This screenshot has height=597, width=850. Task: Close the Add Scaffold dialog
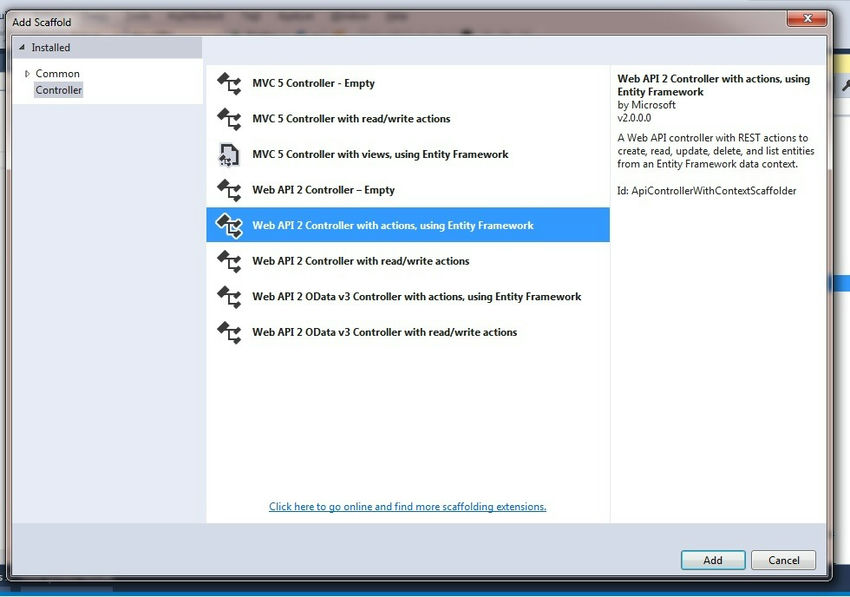[x=807, y=19]
